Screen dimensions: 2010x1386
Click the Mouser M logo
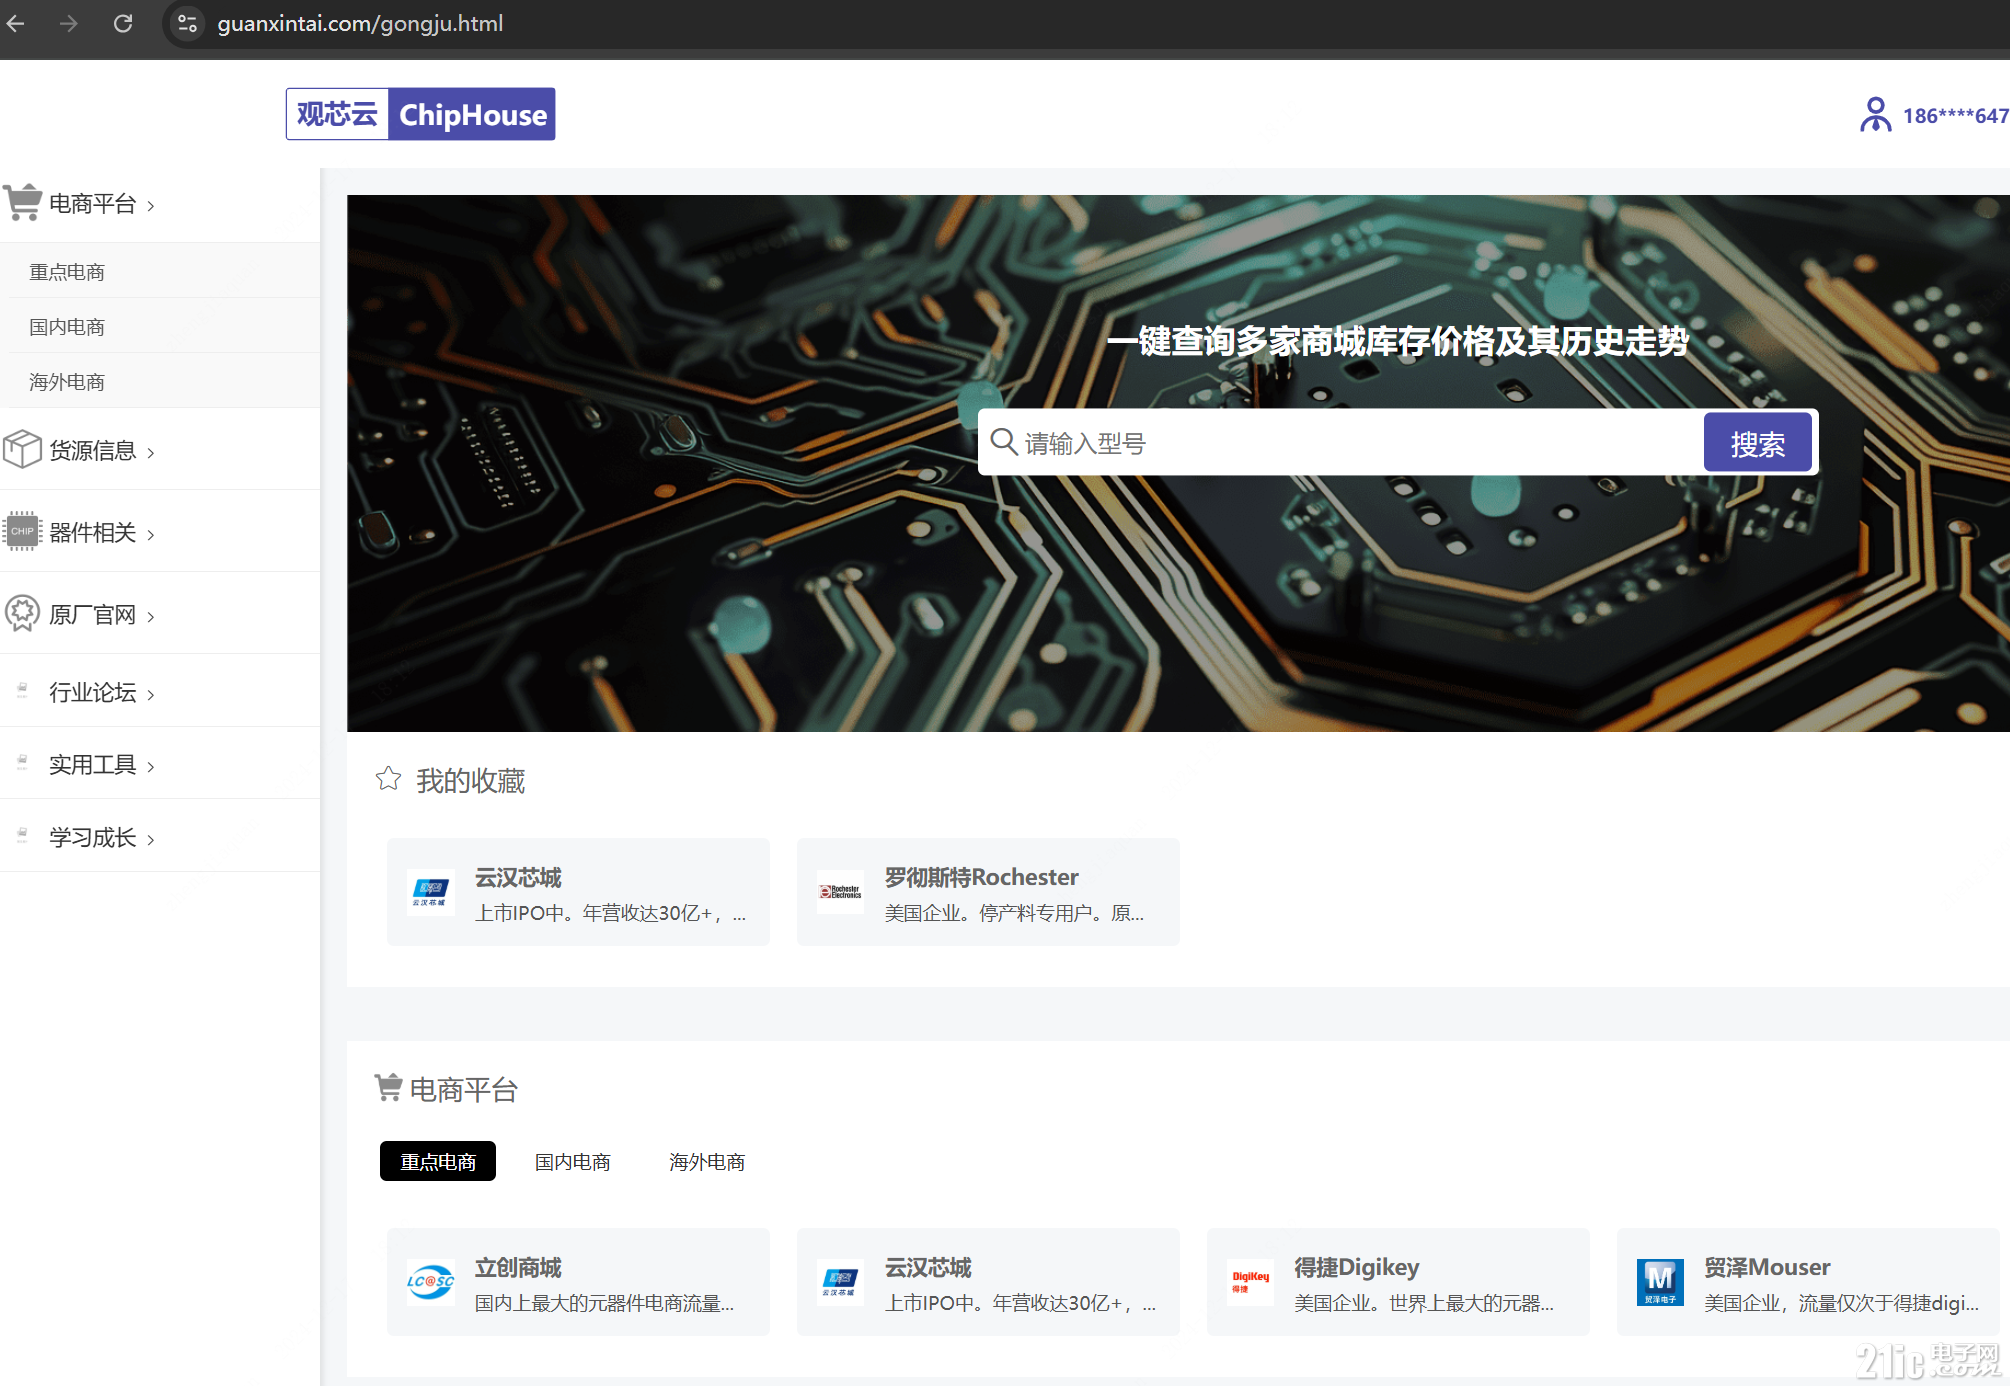[x=1660, y=1282]
